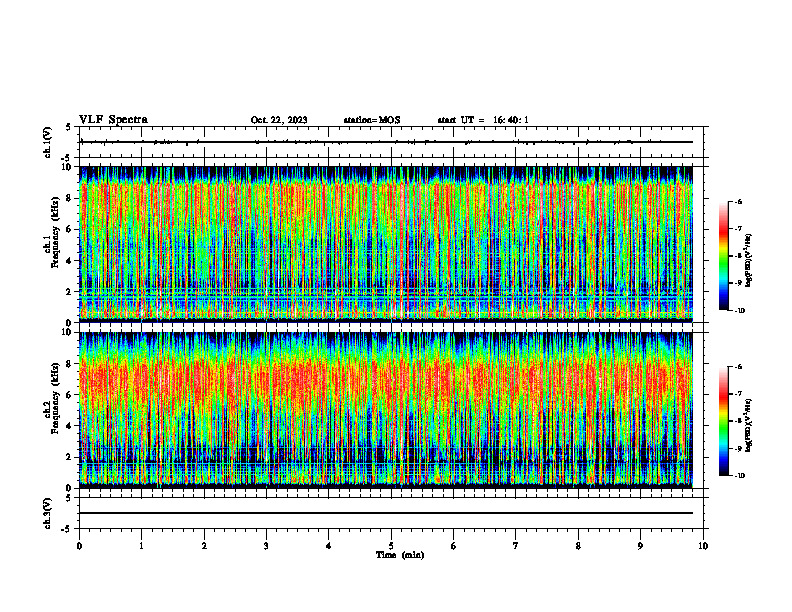Click time axis tick label "3"
The image size is (792, 612).
266,546
